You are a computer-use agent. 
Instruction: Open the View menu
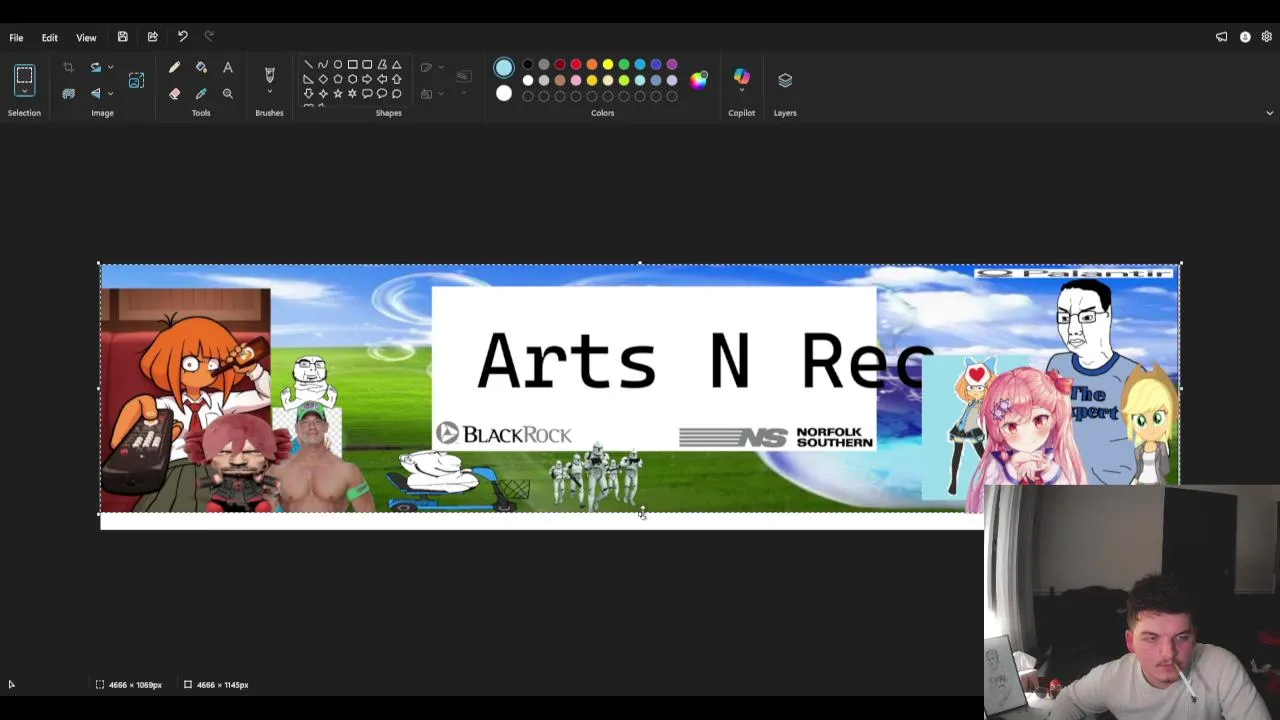click(86, 38)
